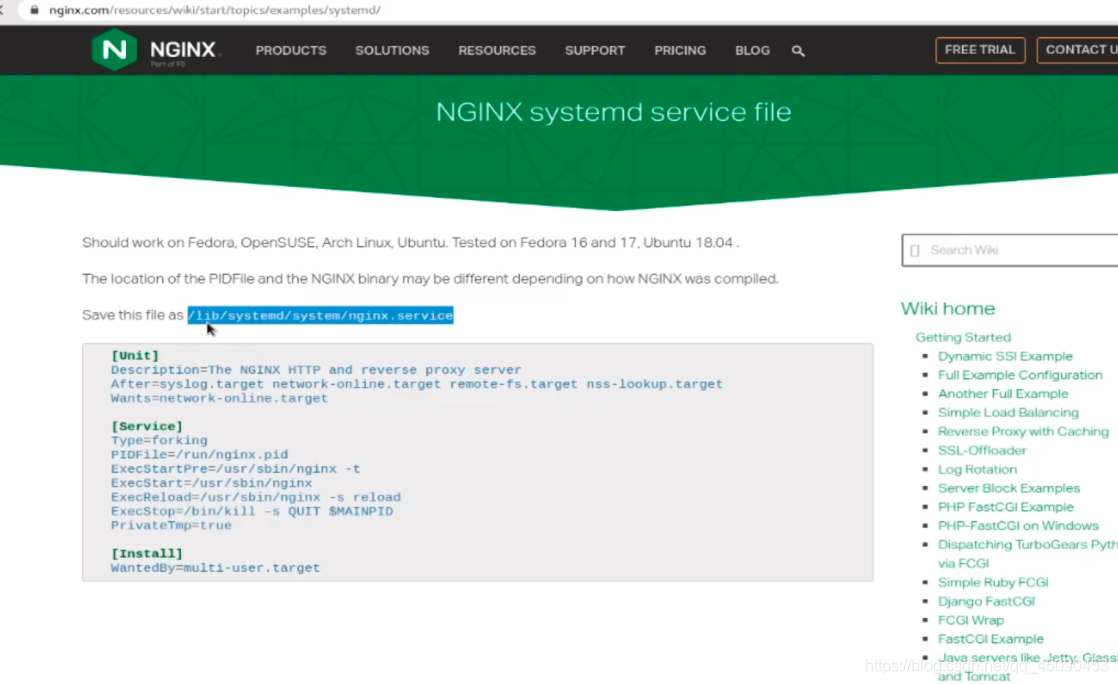This screenshot has width=1118, height=684.
Task: Open the SOLUTIONS menu
Action: (x=392, y=51)
